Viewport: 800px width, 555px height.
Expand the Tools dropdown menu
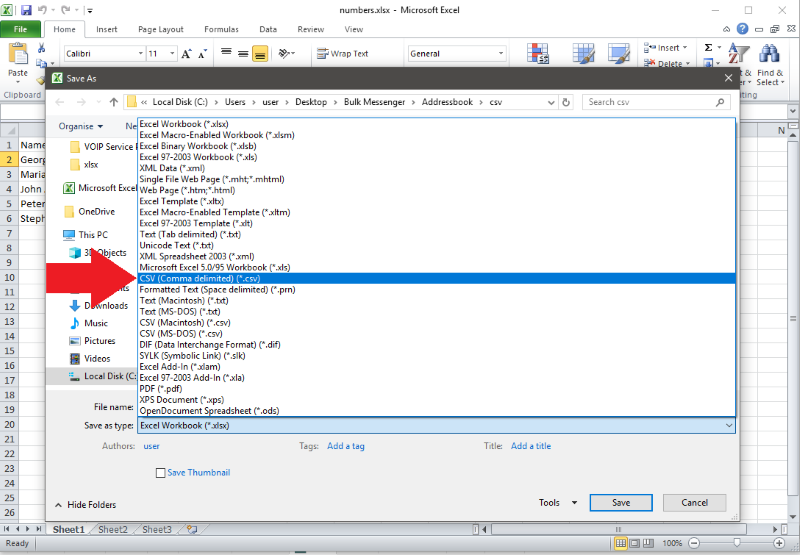click(558, 503)
